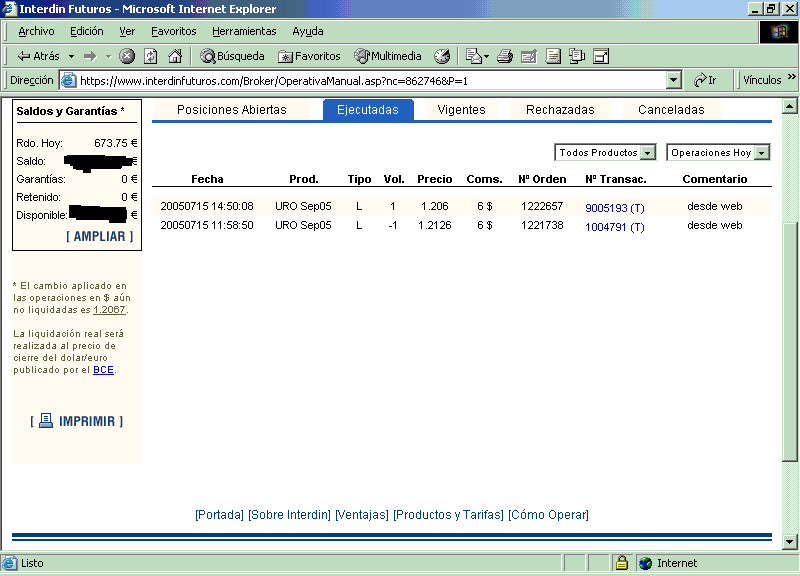Click the Internet zone globe icon
Viewport: 800px width, 576px height.
point(645,563)
